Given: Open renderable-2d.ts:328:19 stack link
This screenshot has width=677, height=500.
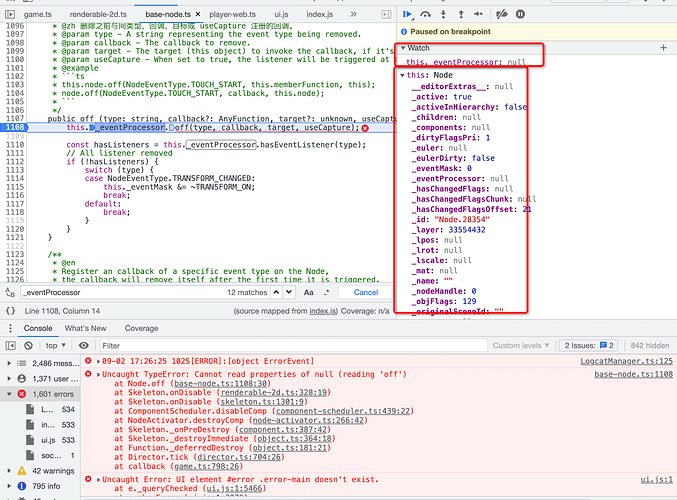Looking at the screenshot, I should [275, 392].
